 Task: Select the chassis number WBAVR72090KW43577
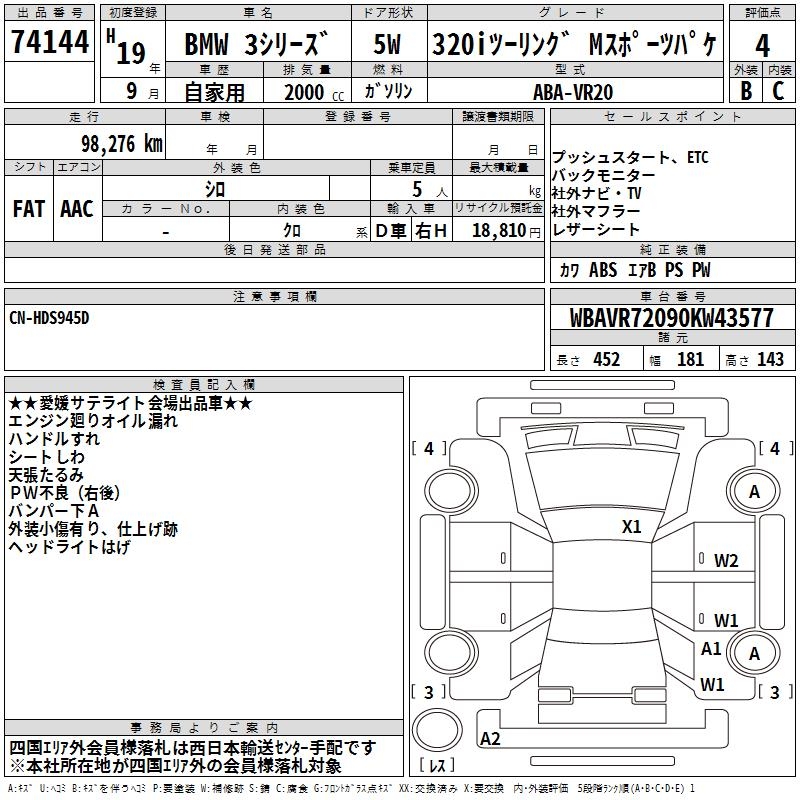(671, 318)
